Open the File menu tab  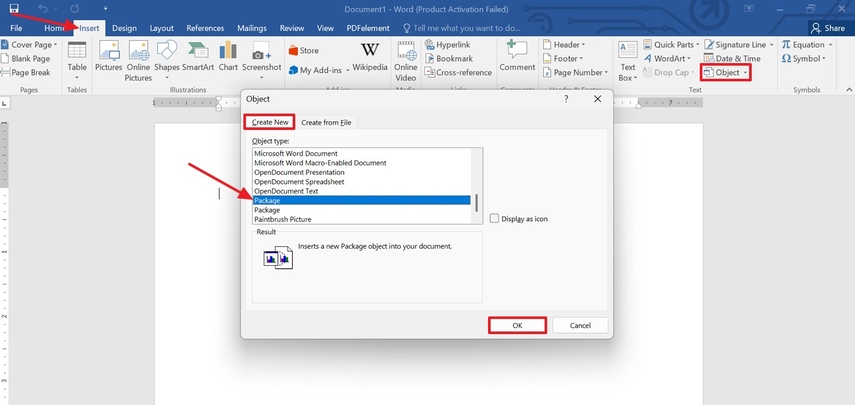pyautogui.click(x=16, y=28)
